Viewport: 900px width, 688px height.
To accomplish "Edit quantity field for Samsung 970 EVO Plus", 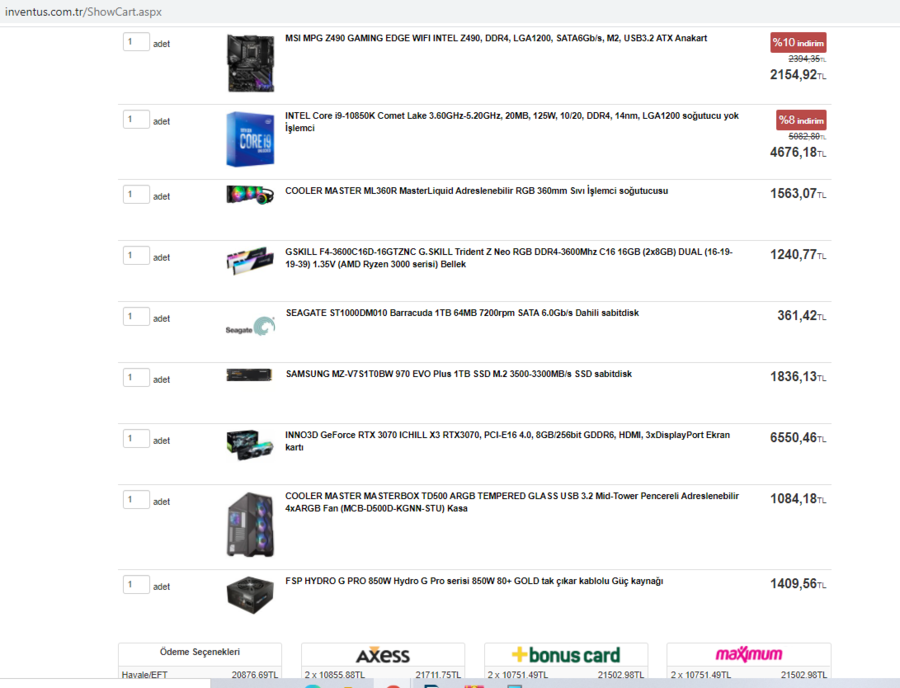I will (136, 378).
